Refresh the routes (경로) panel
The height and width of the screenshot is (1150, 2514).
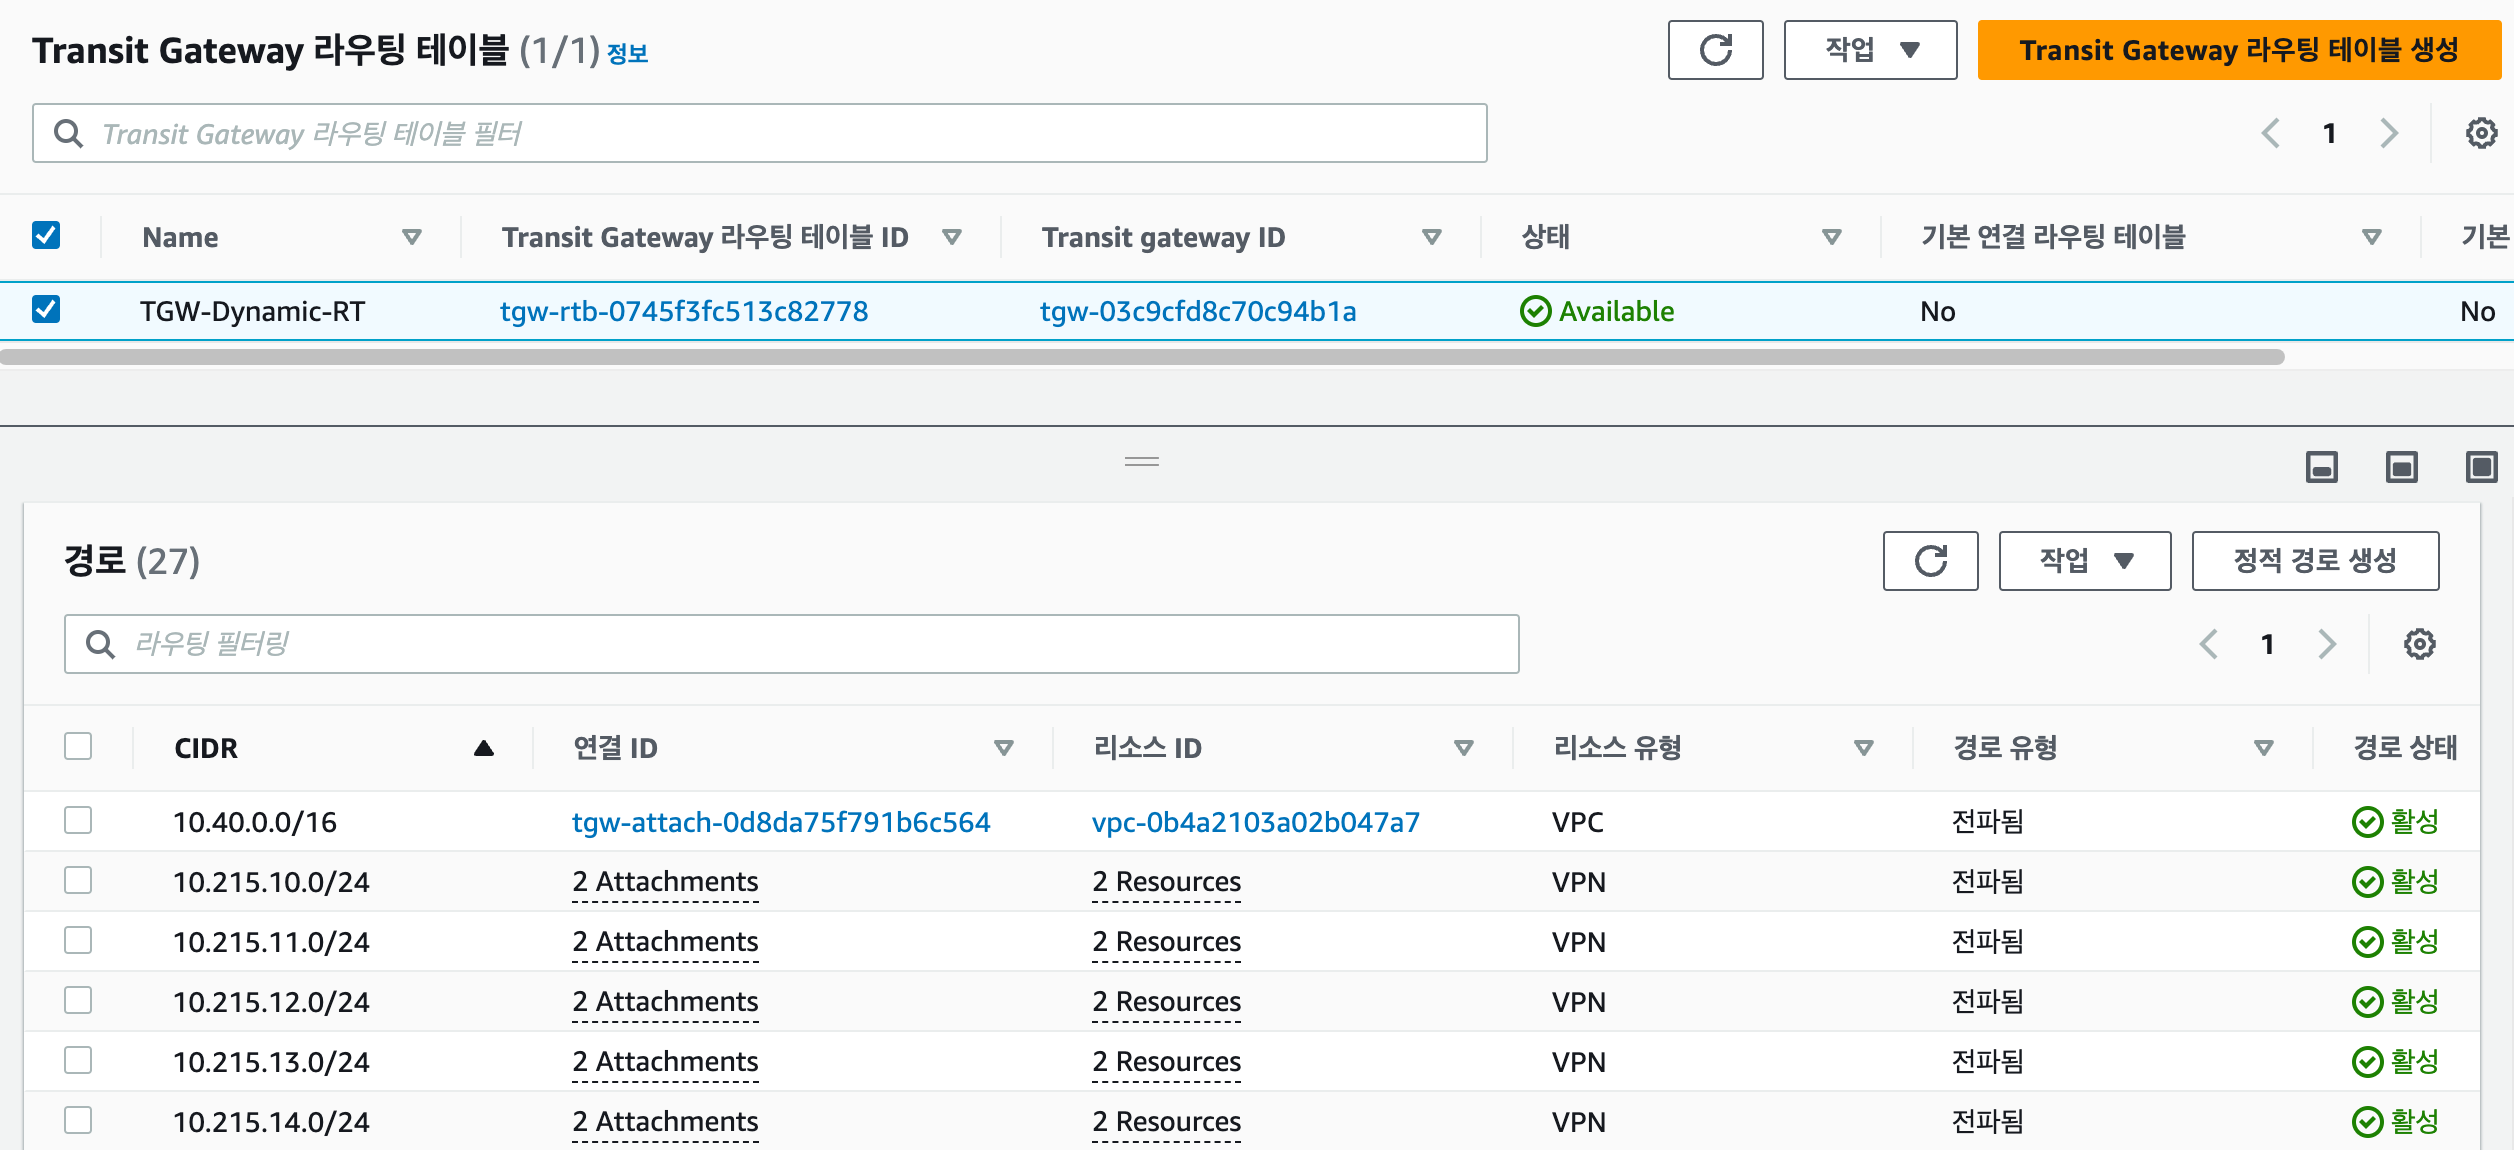point(1930,561)
